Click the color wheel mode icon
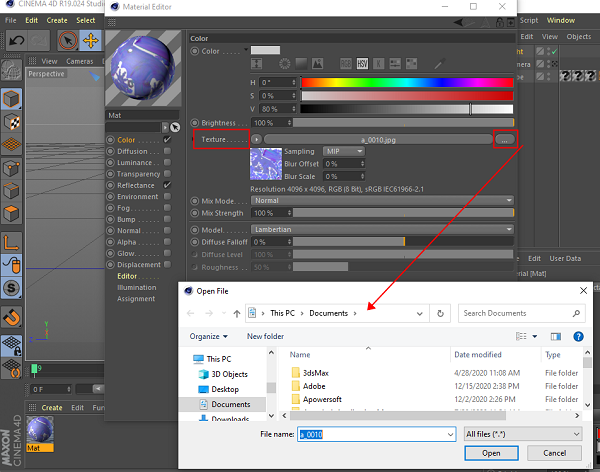The width and height of the screenshot is (600, 472). click(285, 64)
